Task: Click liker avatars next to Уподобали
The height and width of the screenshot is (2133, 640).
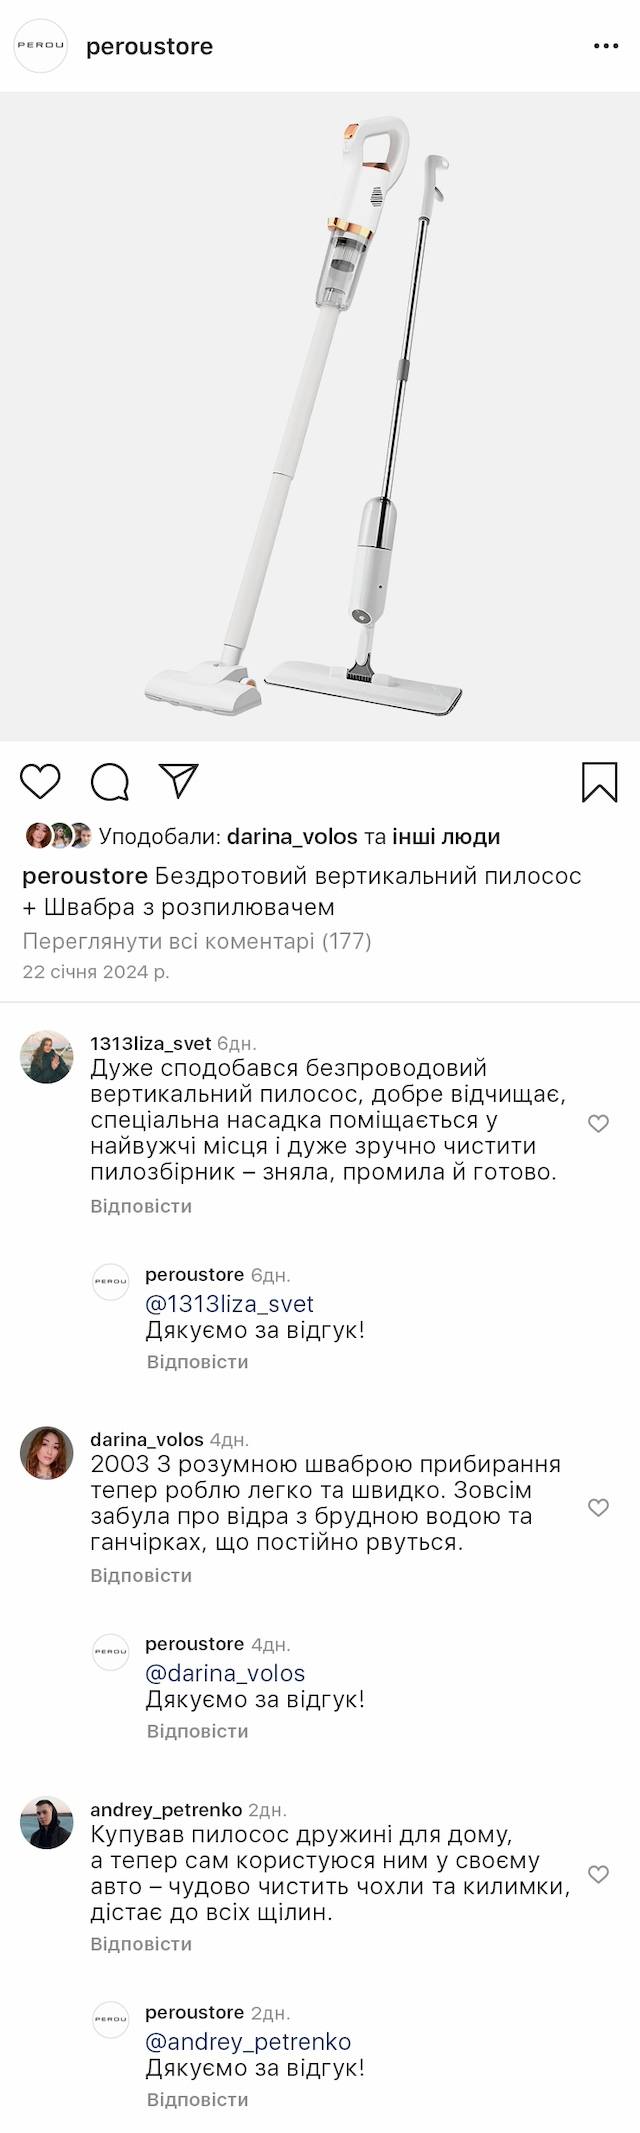Action: (58, 836)
